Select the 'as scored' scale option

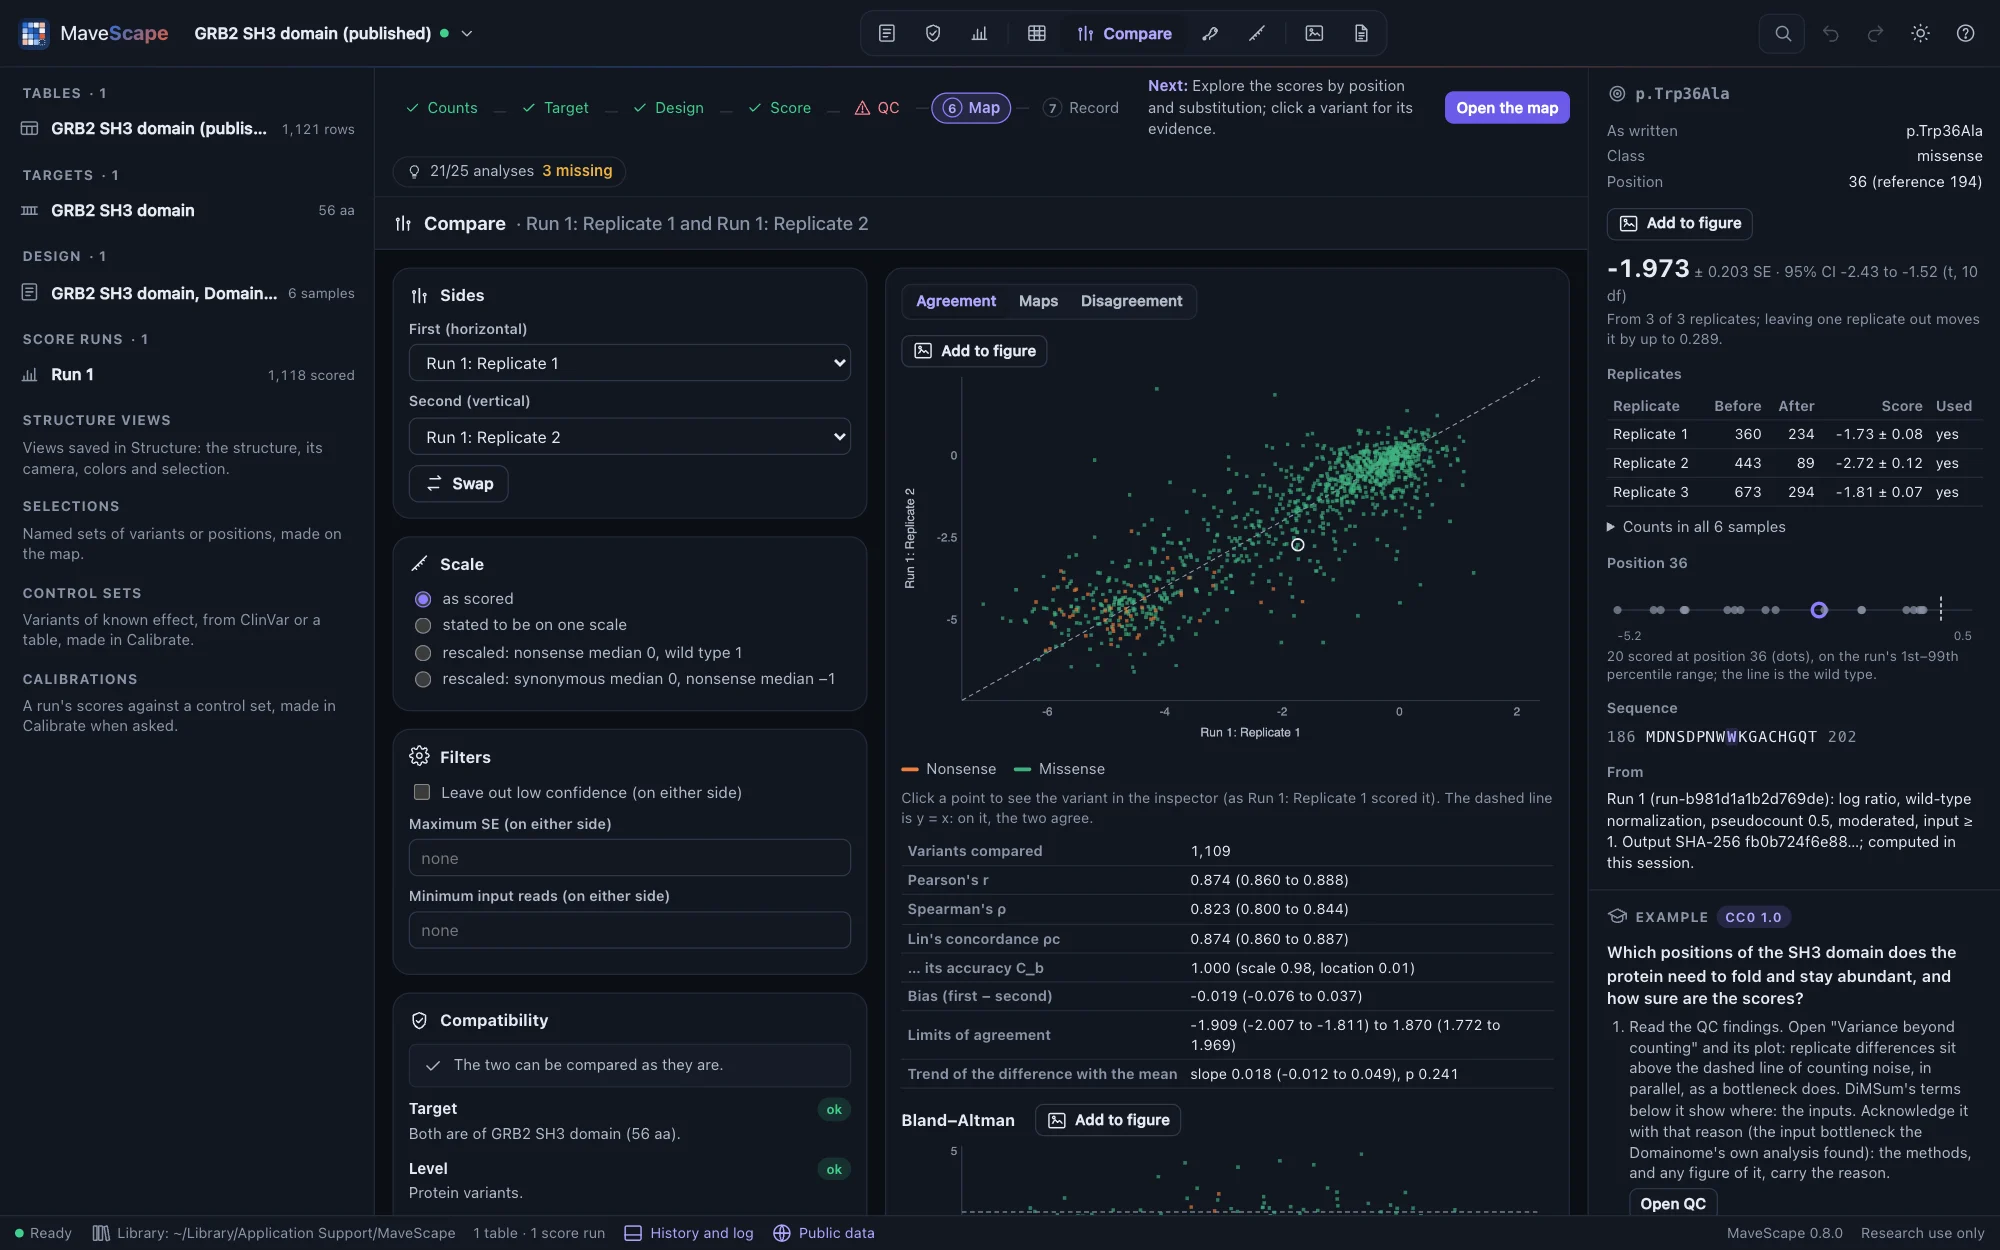[423, 599]
